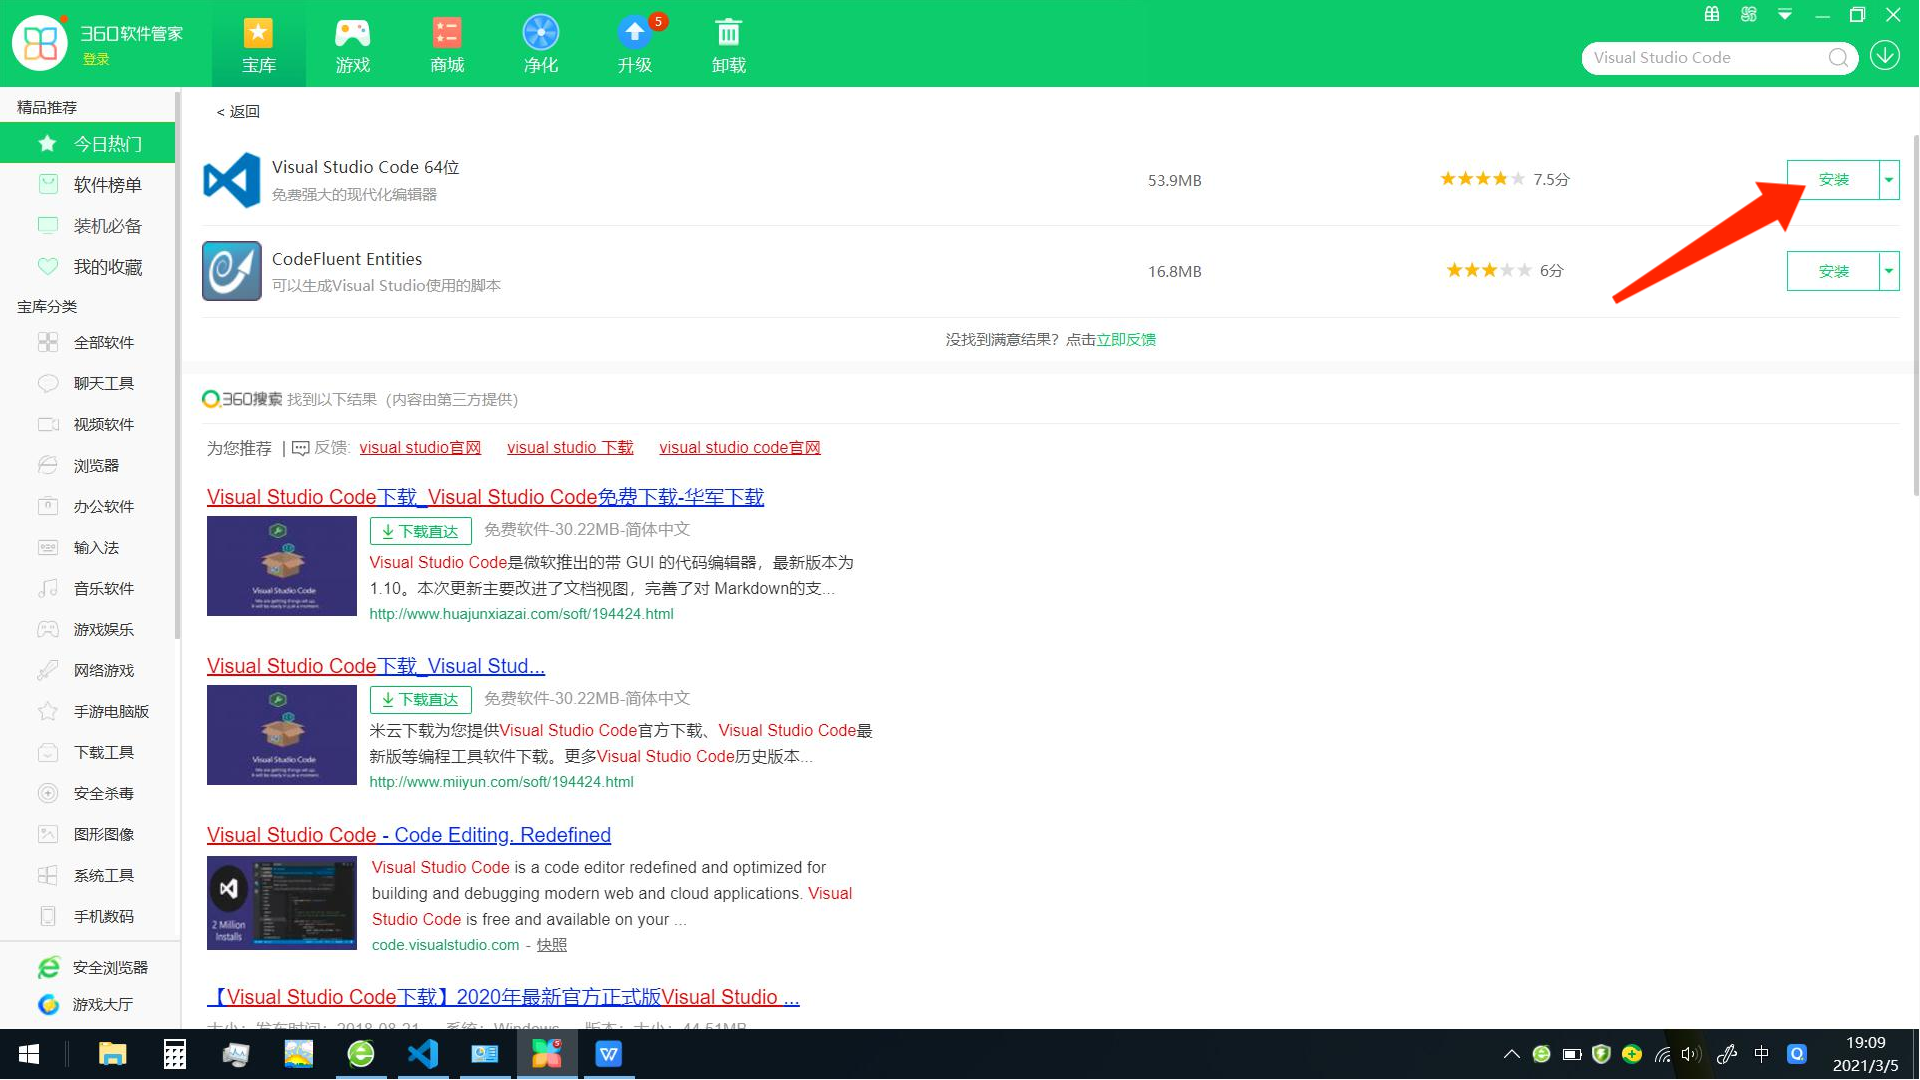1920x1080 pixels.
Task: Expand install options for CodeFluent Entities
Action: point(1889,271)
